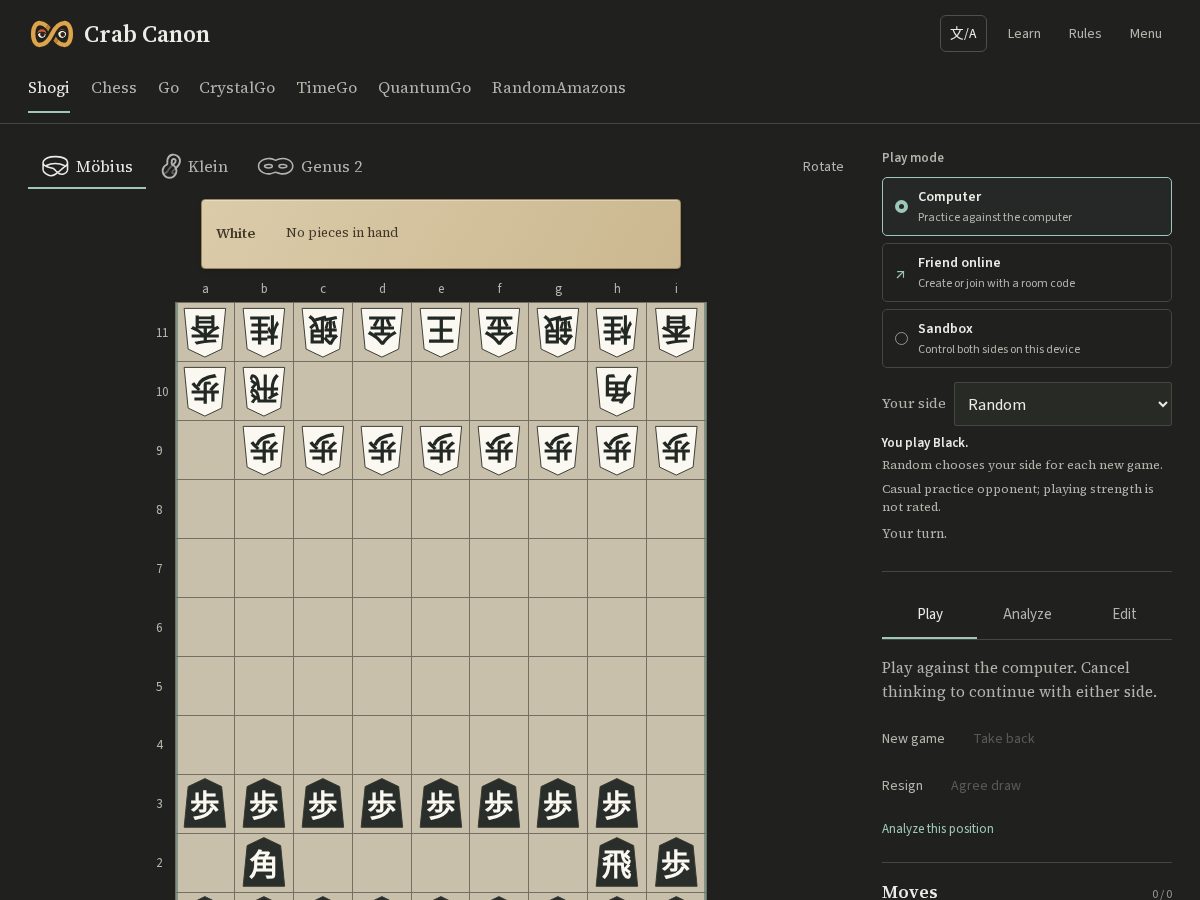
Task: Pick Black's pawn on g3
Action: [558, 804]
